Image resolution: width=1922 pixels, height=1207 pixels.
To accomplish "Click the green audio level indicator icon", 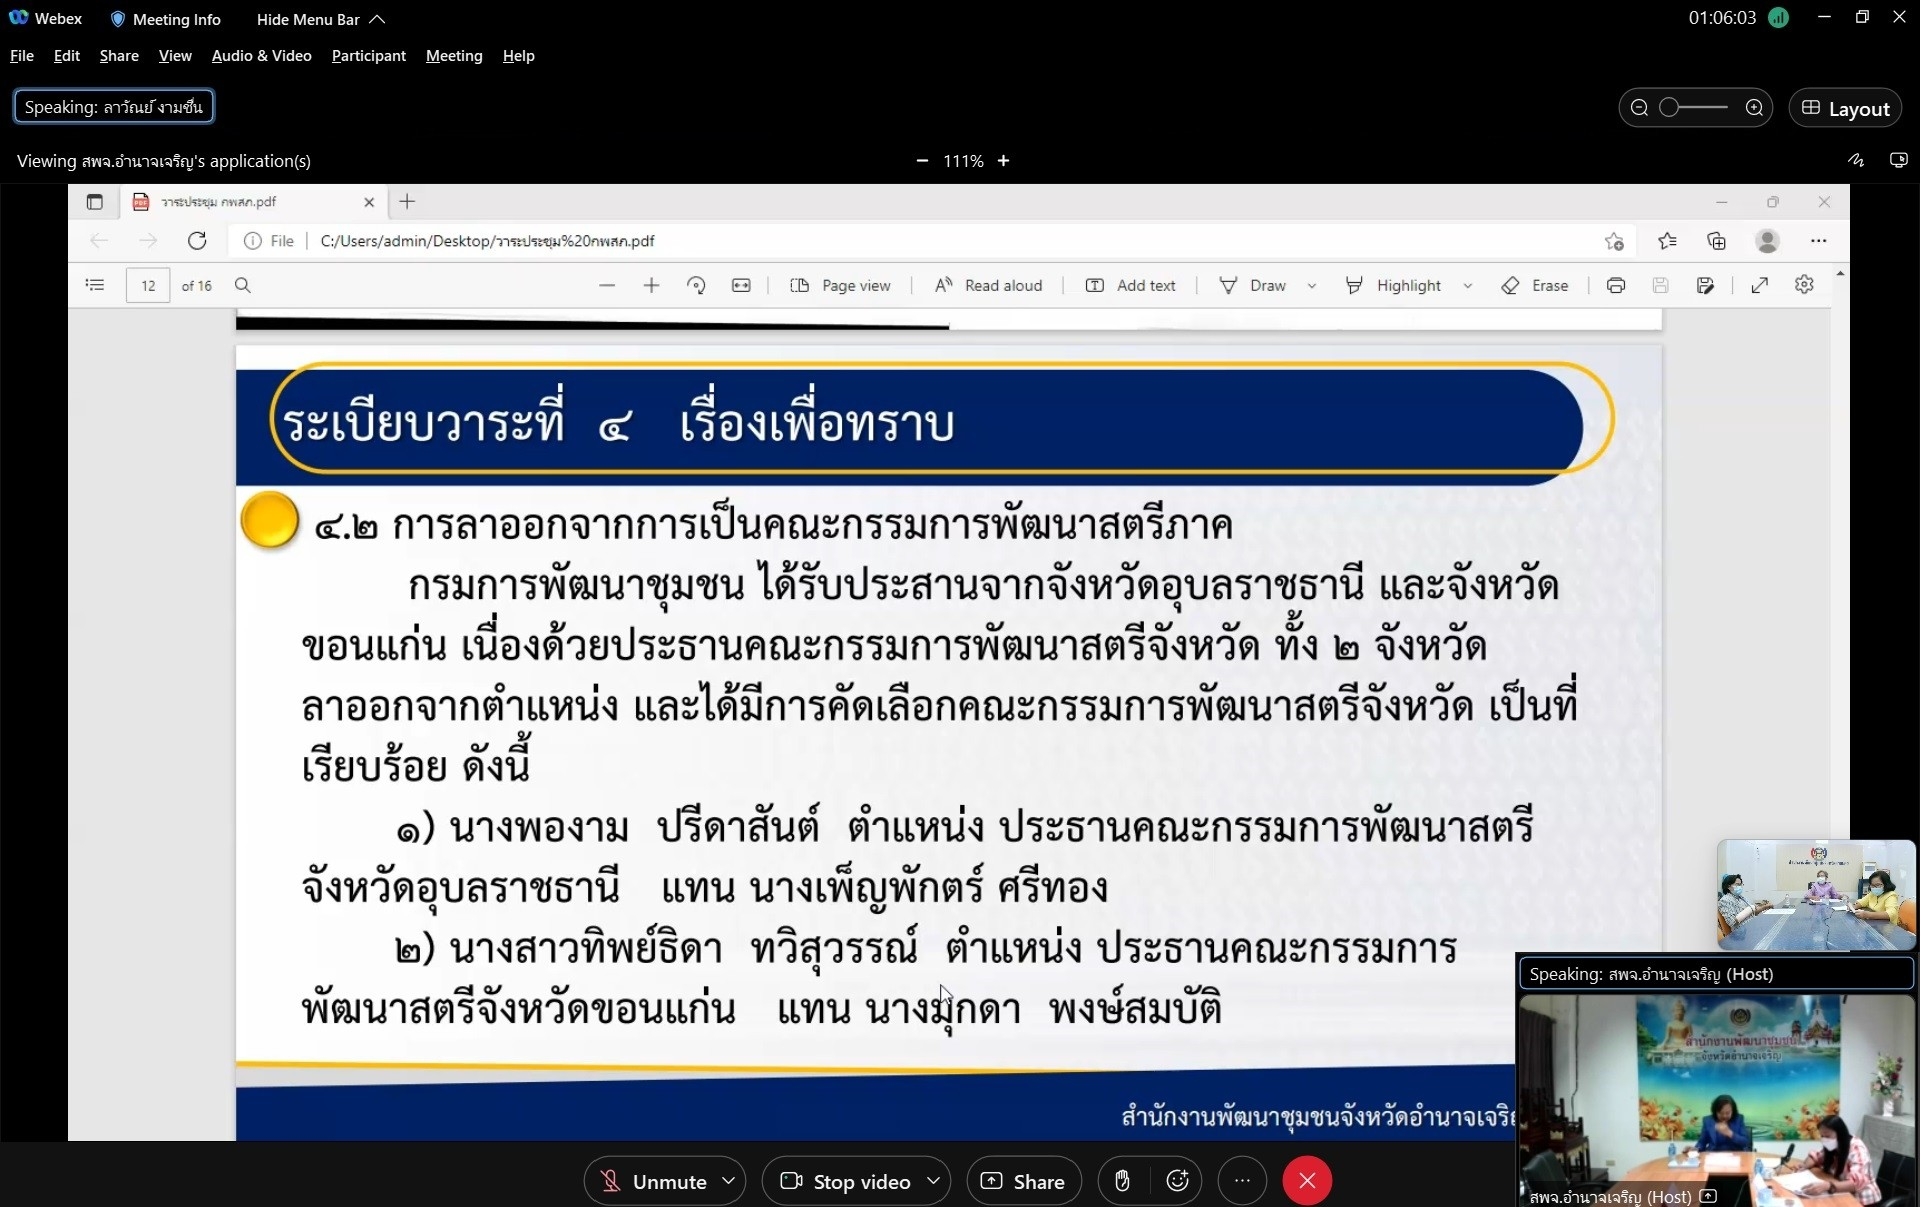I will click(x=1778, y=18).
